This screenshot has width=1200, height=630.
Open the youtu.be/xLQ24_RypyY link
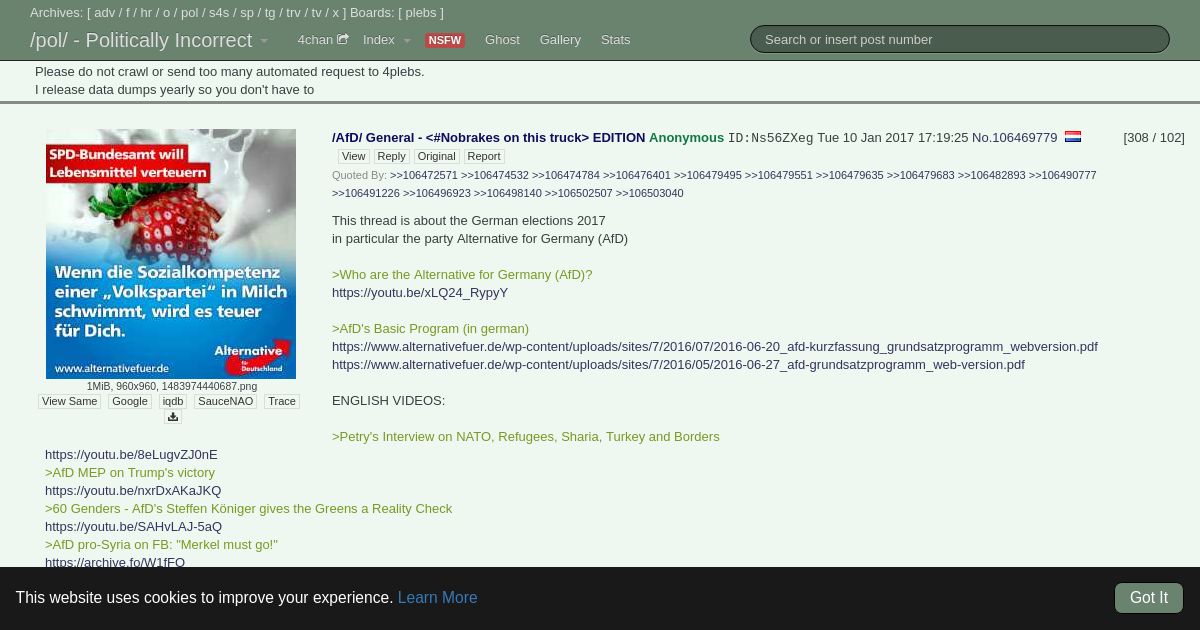(x=420, y=293)
